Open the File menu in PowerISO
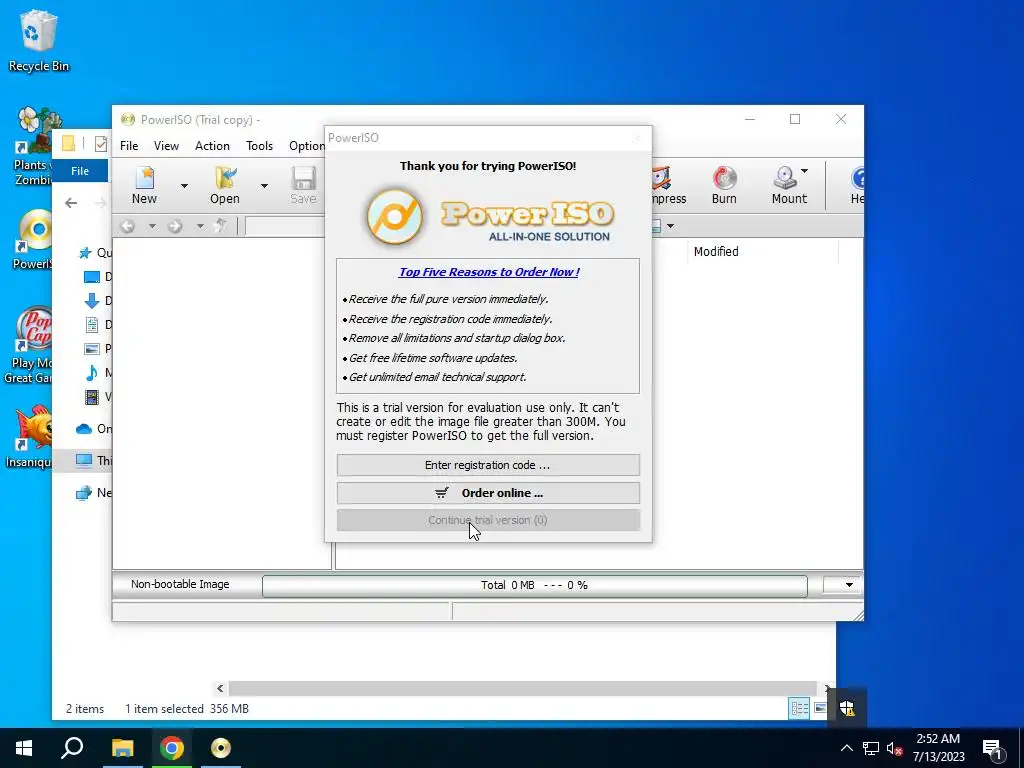Screen dimensions: 1024x768 tap(129, 146)
